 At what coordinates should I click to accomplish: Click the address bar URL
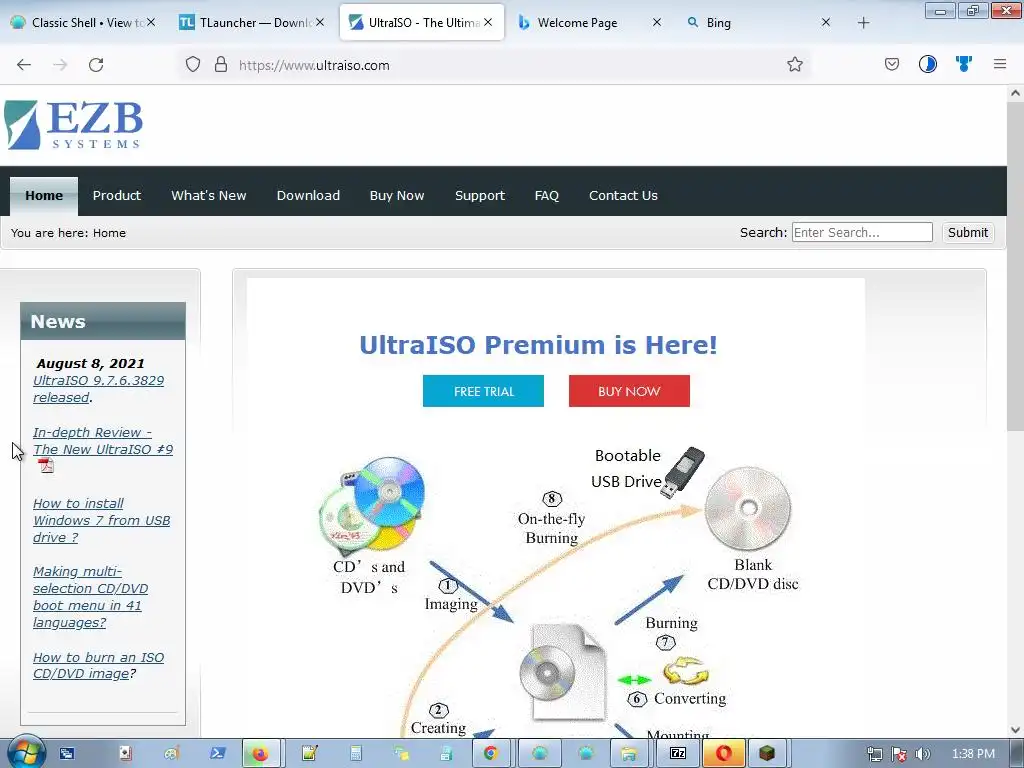(x=314, y=65)
